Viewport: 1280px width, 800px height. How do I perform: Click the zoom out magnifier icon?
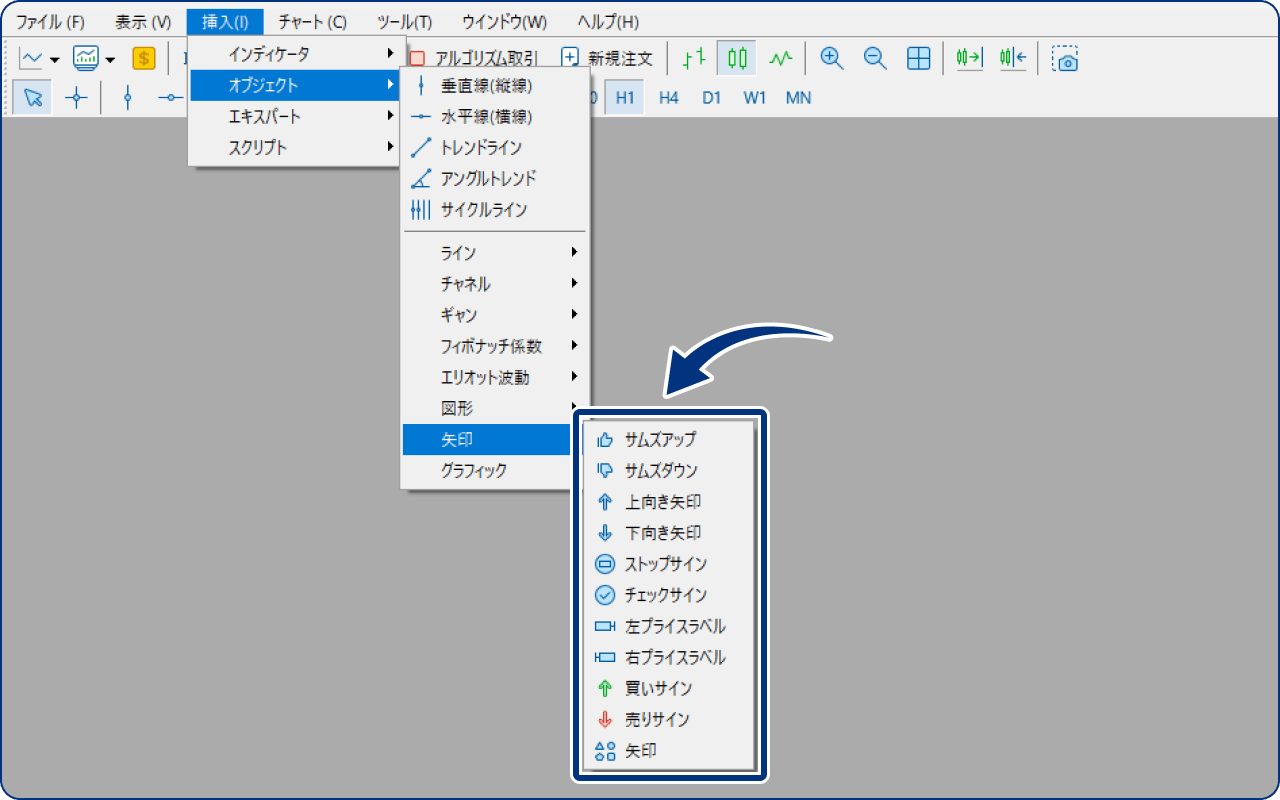(874, 58)
